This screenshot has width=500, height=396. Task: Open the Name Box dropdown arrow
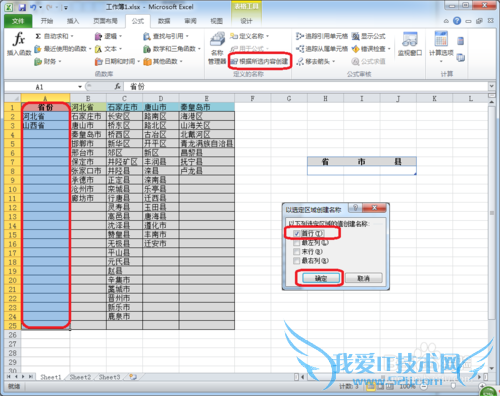point(80,87)
